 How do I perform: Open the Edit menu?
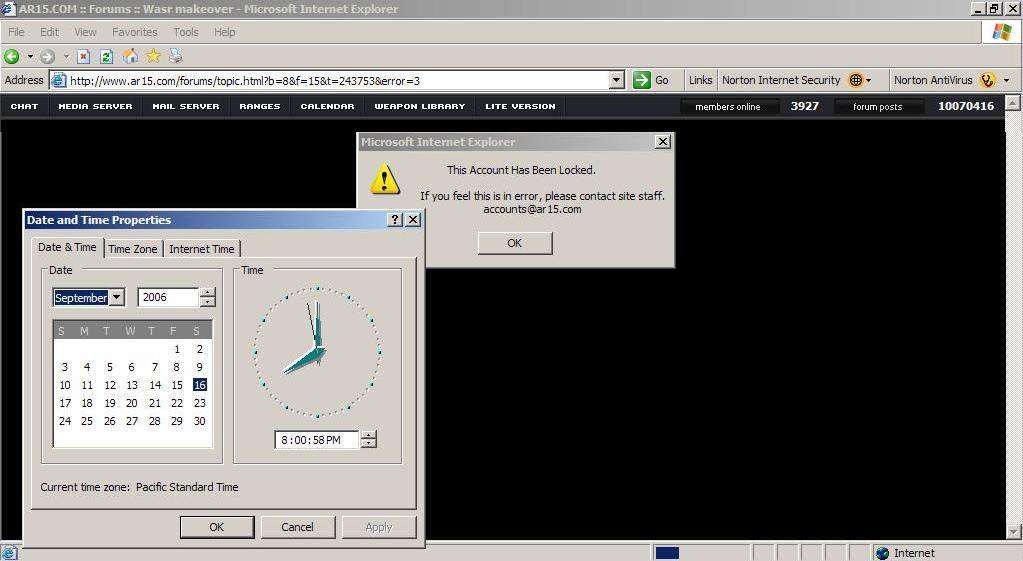[x=49, y=32]
